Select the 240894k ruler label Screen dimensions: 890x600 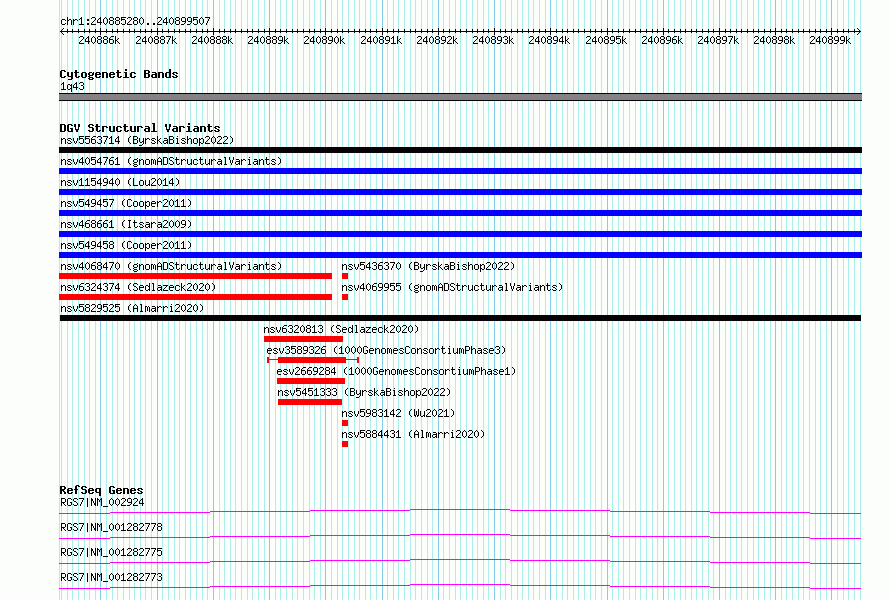tap(549, 40)
